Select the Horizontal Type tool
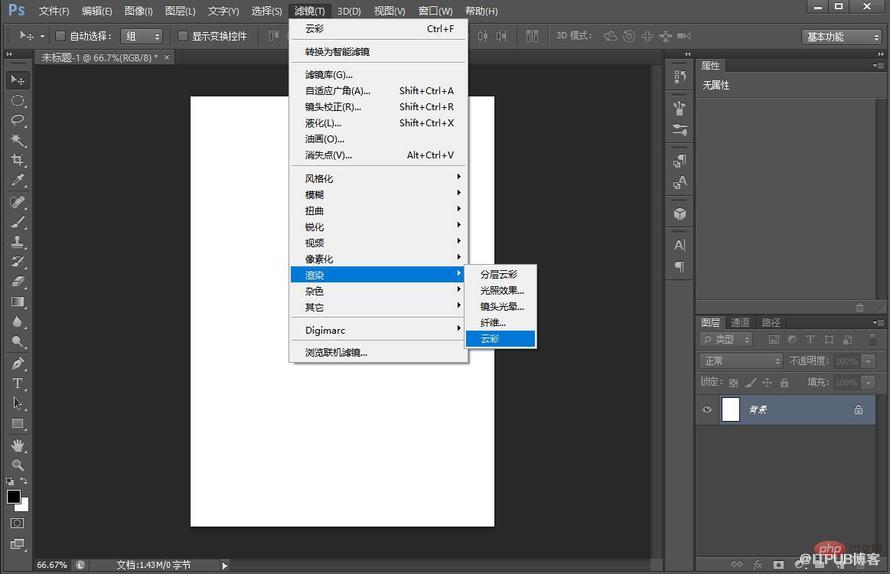 click(18, 383)
